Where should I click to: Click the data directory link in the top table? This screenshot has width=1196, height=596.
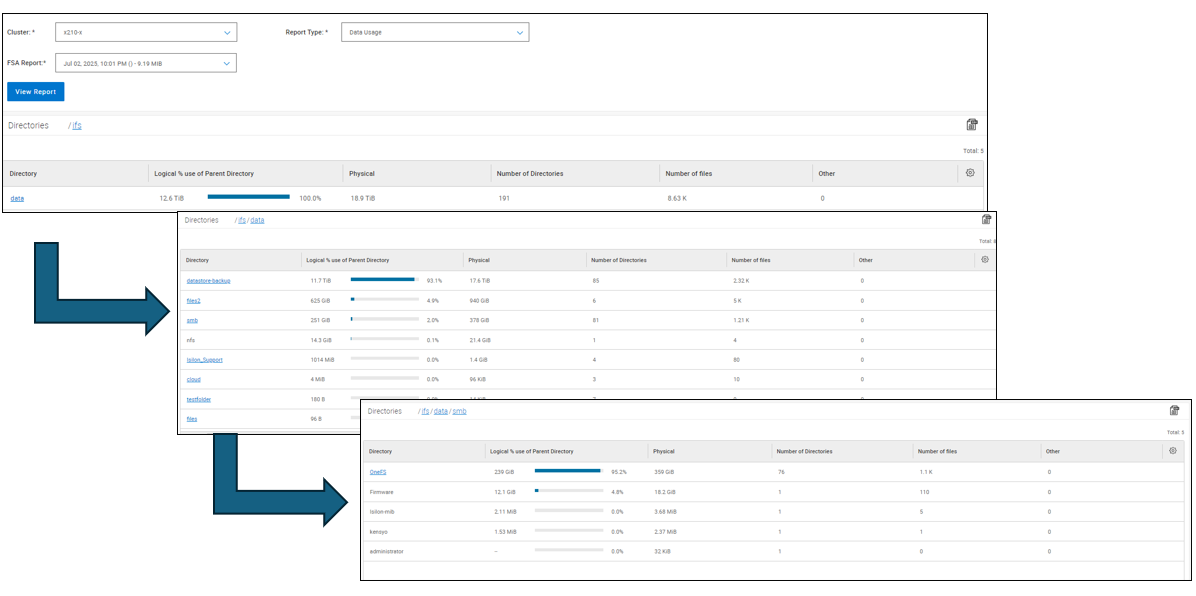point(17,198)
